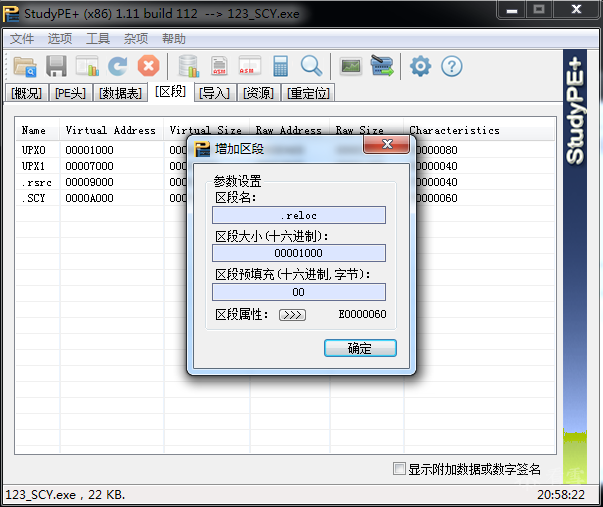Open the 杂项 menu

click(x=136, y=38)
